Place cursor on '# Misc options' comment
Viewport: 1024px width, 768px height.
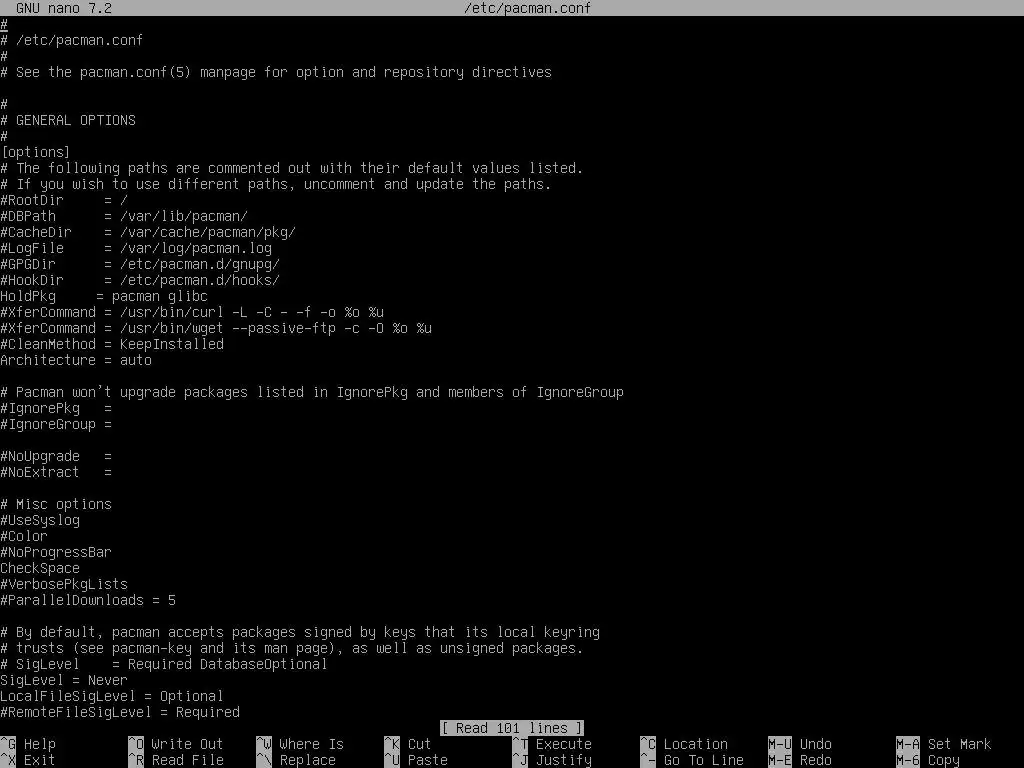coord(56,504)
